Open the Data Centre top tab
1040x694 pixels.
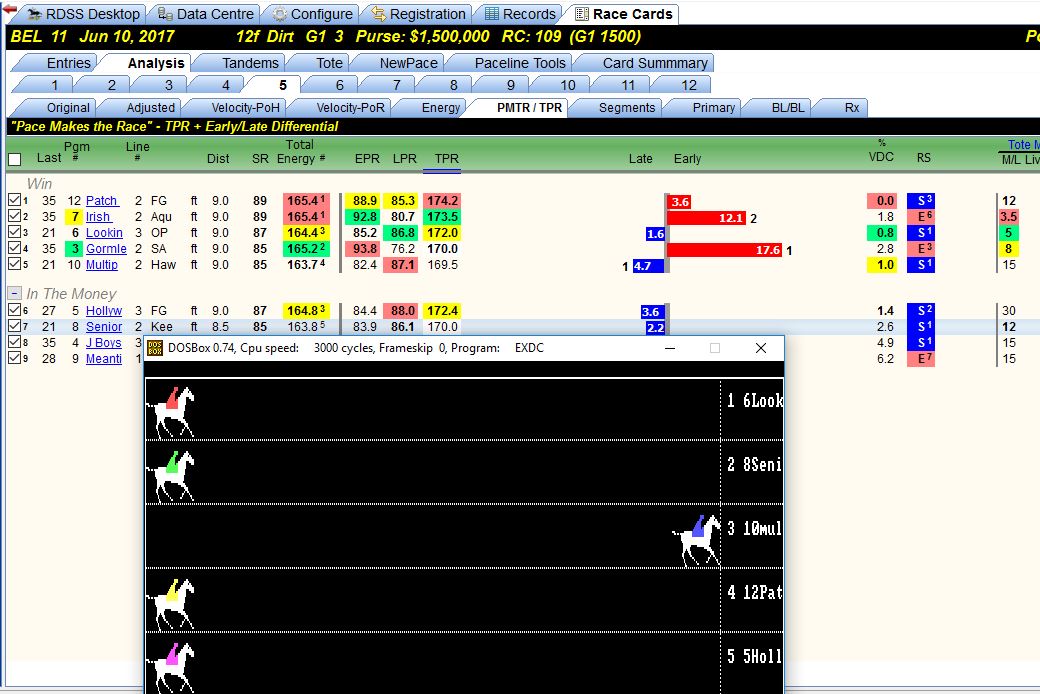pos(215,14)
